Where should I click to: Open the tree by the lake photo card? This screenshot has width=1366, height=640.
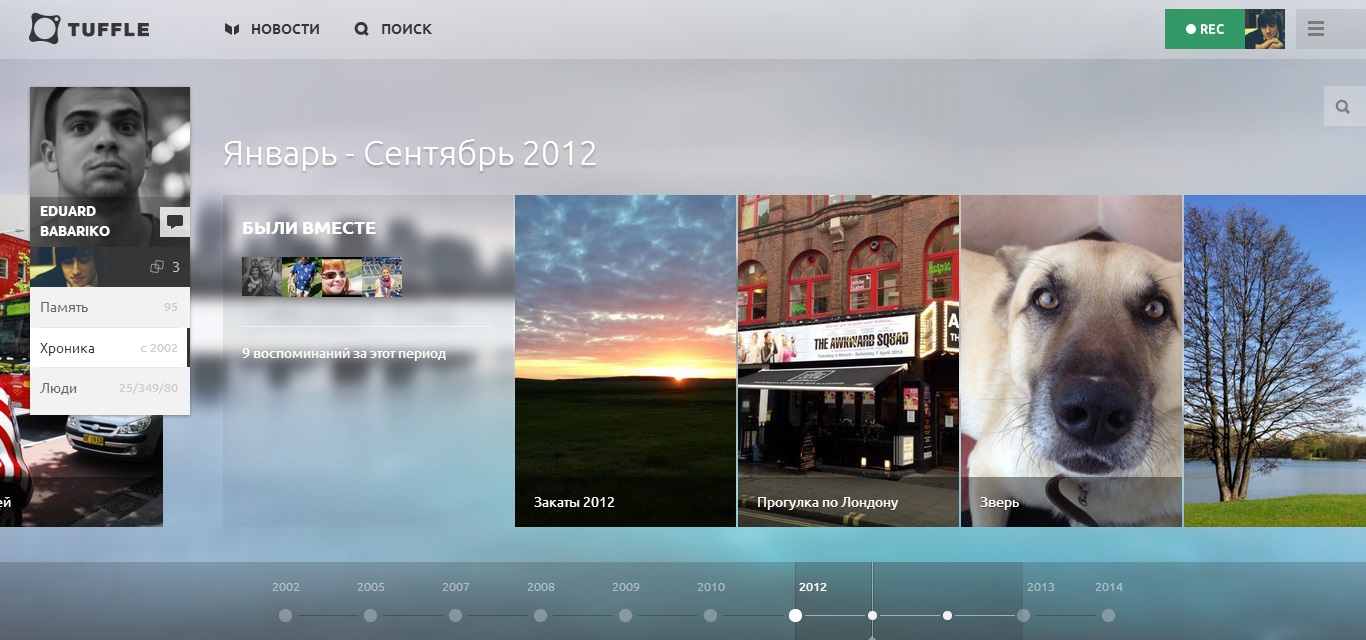pyautogui.click(x=1275, y=361)
